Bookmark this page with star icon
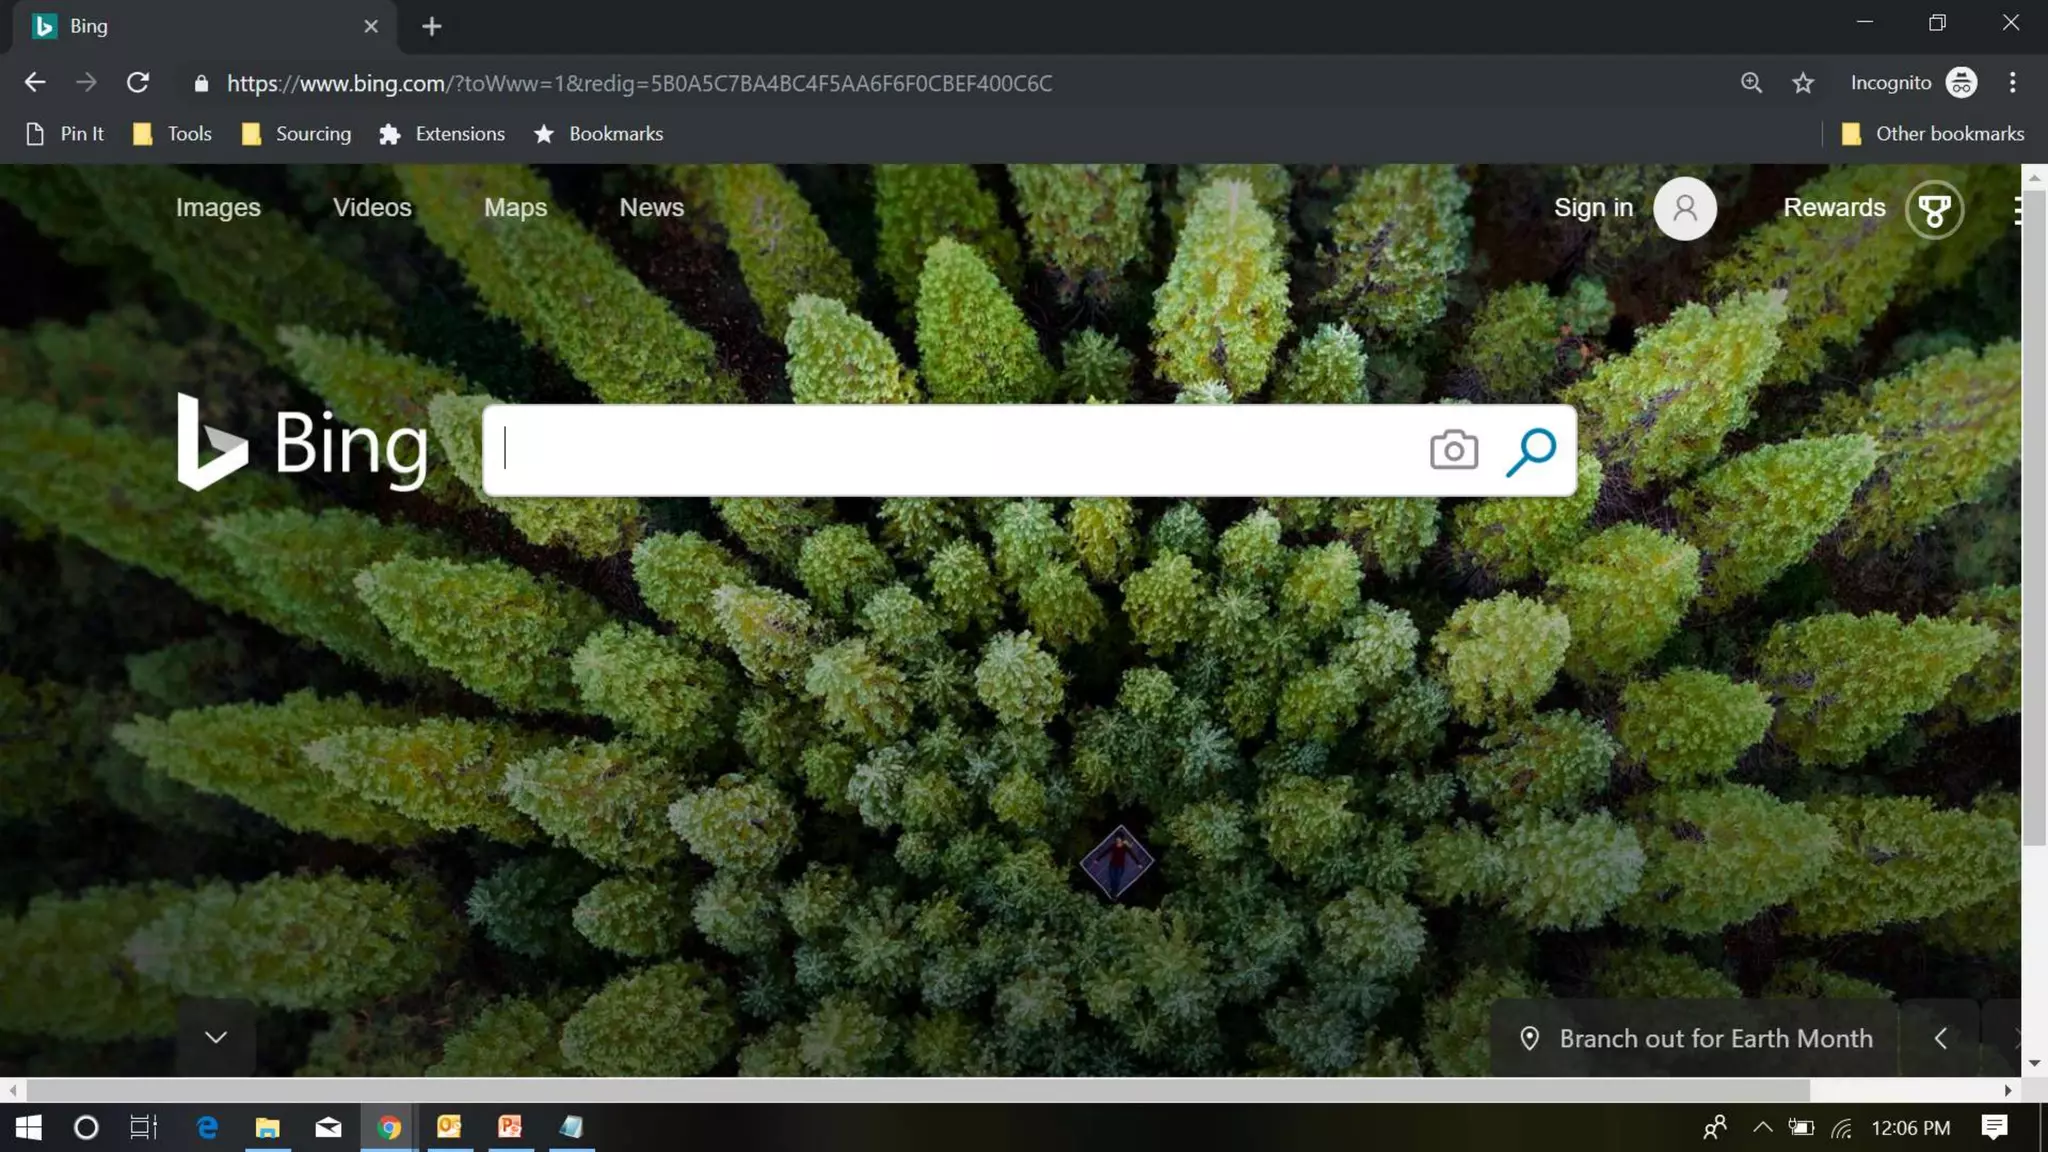The height and width of the screenshot is (1152, 2048). [1802, 83]
